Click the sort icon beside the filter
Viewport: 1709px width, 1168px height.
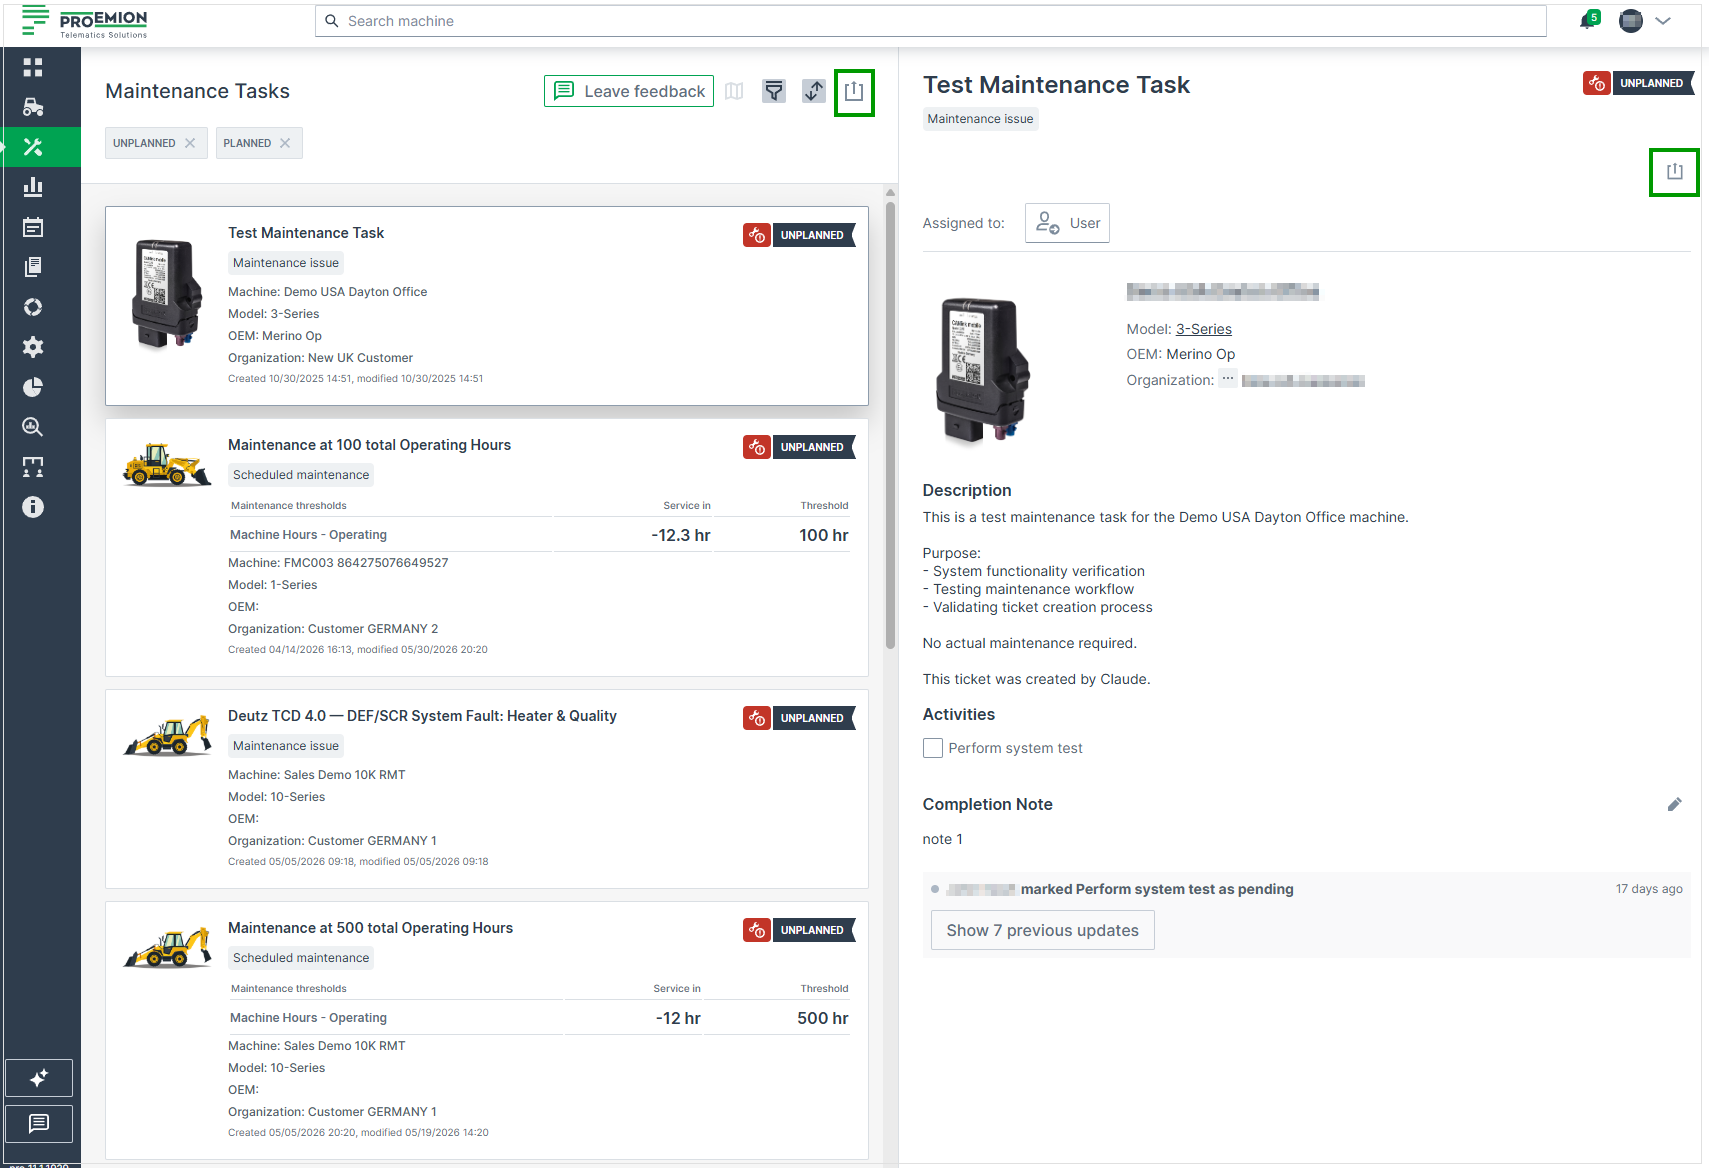[814, 91]
